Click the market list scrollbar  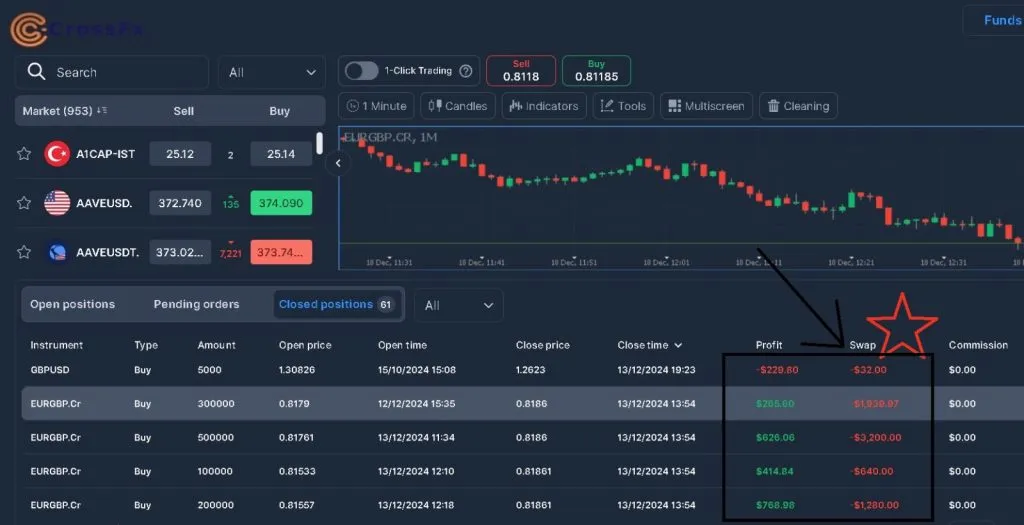click(319, 142)
